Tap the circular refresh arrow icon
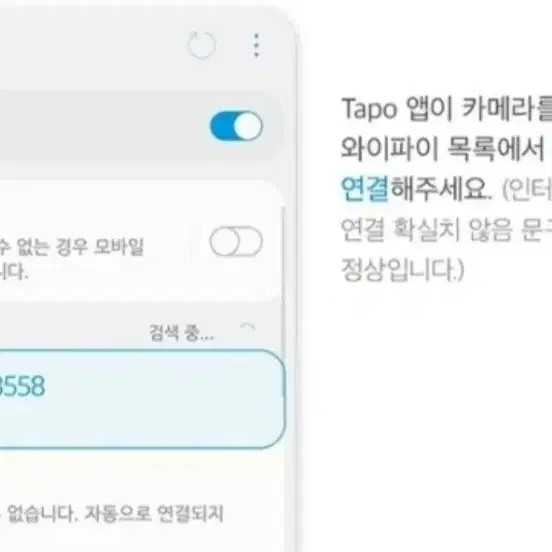Image resolution: width=552 pixels, height=552 pixels. tap(201, 45)
